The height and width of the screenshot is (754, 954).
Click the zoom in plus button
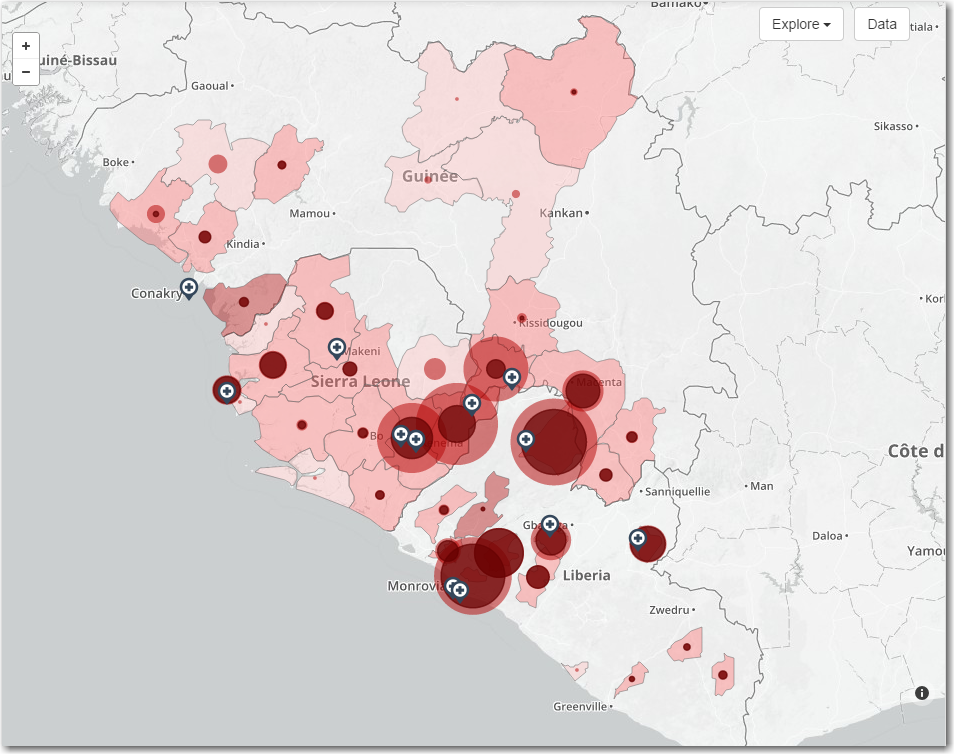pos(26,45)
